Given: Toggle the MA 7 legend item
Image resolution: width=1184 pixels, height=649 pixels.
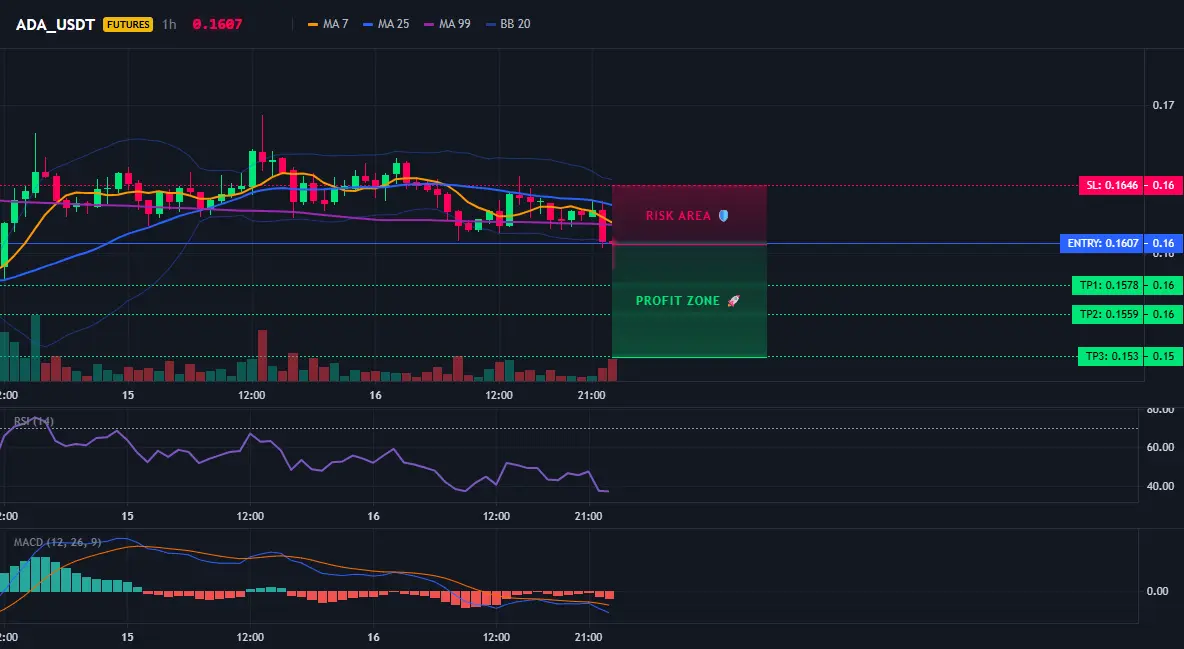Looking at the screenshot, I should (x=328, y=24).
